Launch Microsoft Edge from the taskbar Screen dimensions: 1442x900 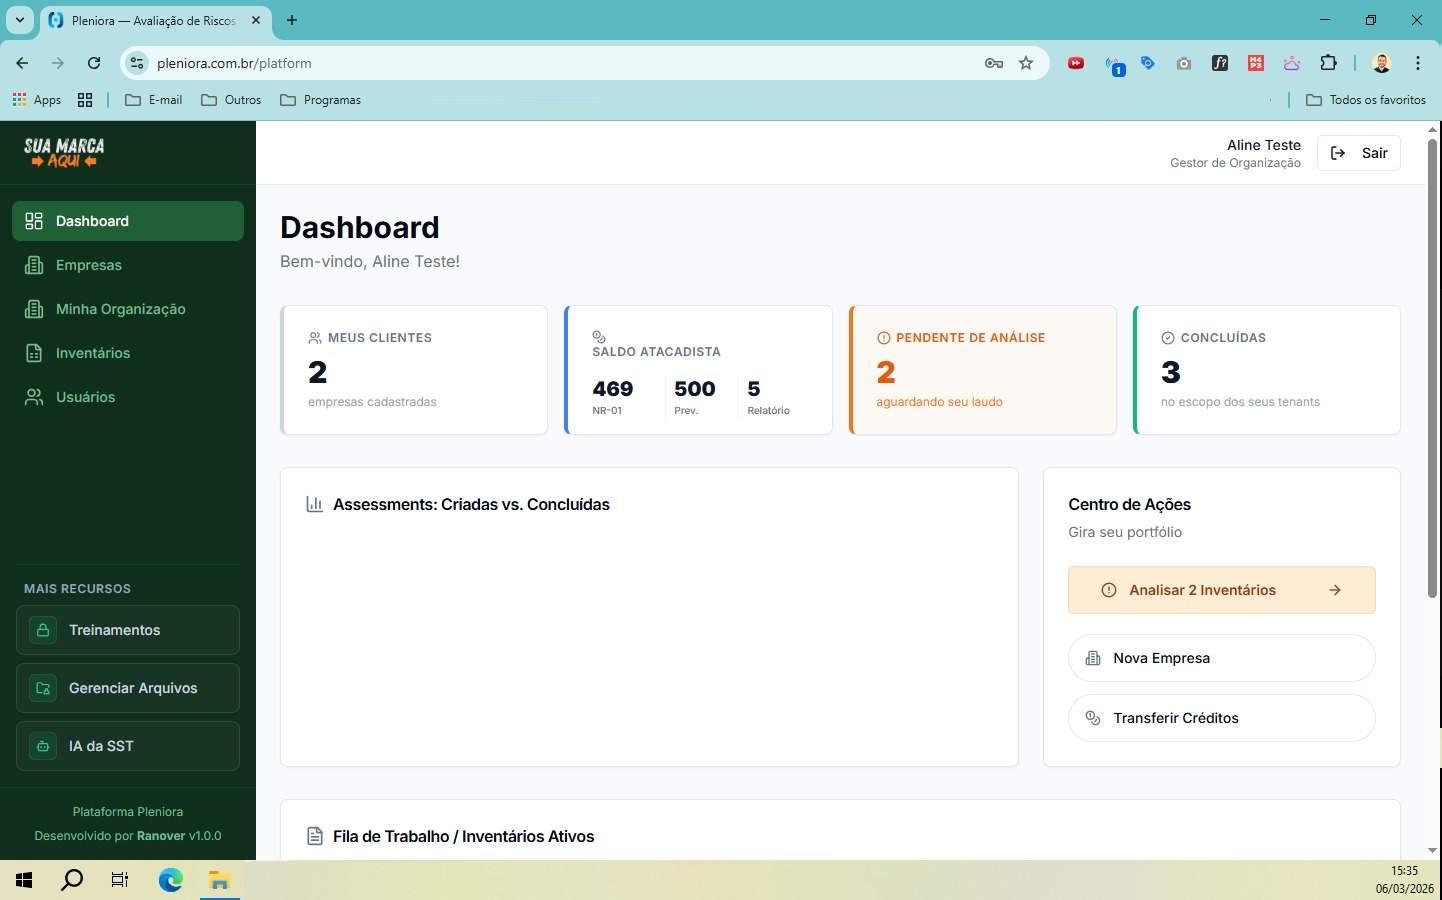170,880
